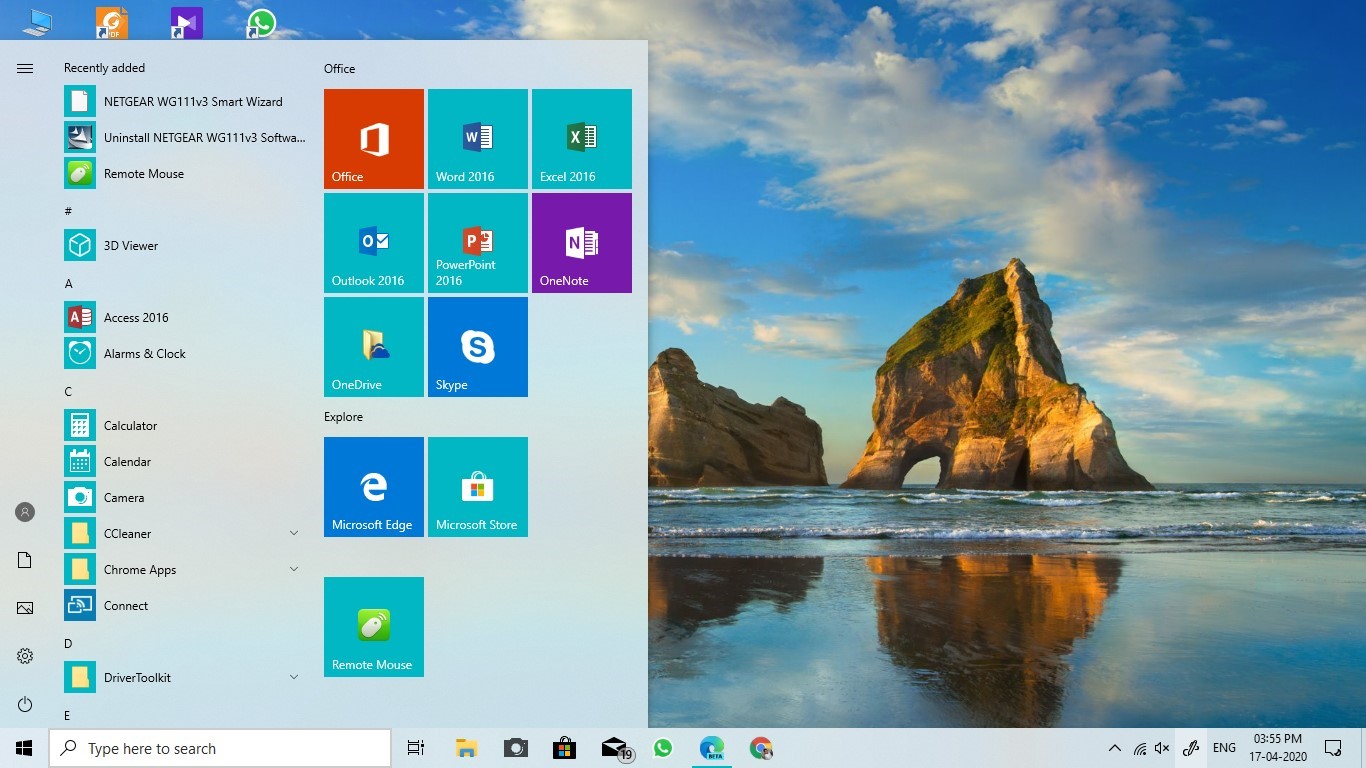Jump to apps via the '#' letter header

pos(68,211)
